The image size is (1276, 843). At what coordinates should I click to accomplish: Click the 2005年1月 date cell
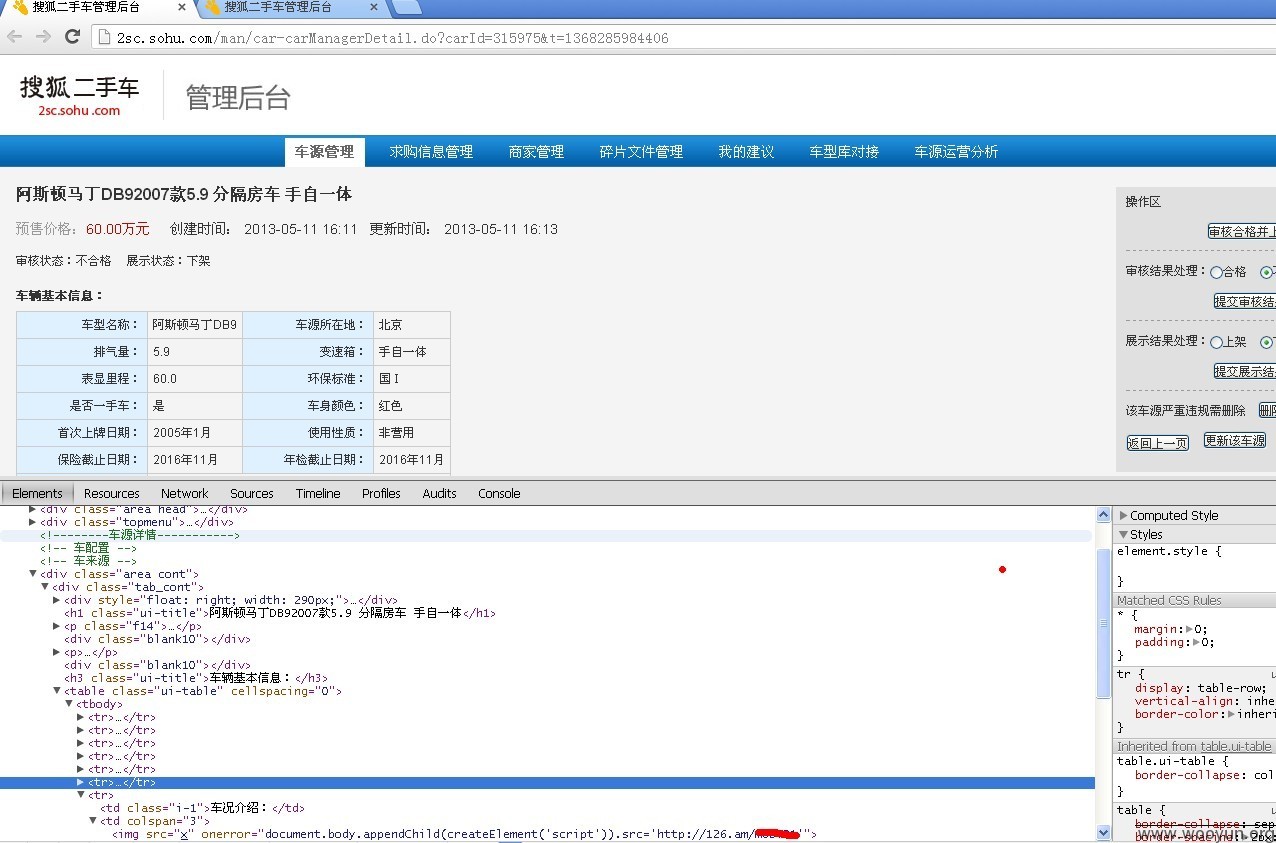pyautogui.click(x=195, y=433)
